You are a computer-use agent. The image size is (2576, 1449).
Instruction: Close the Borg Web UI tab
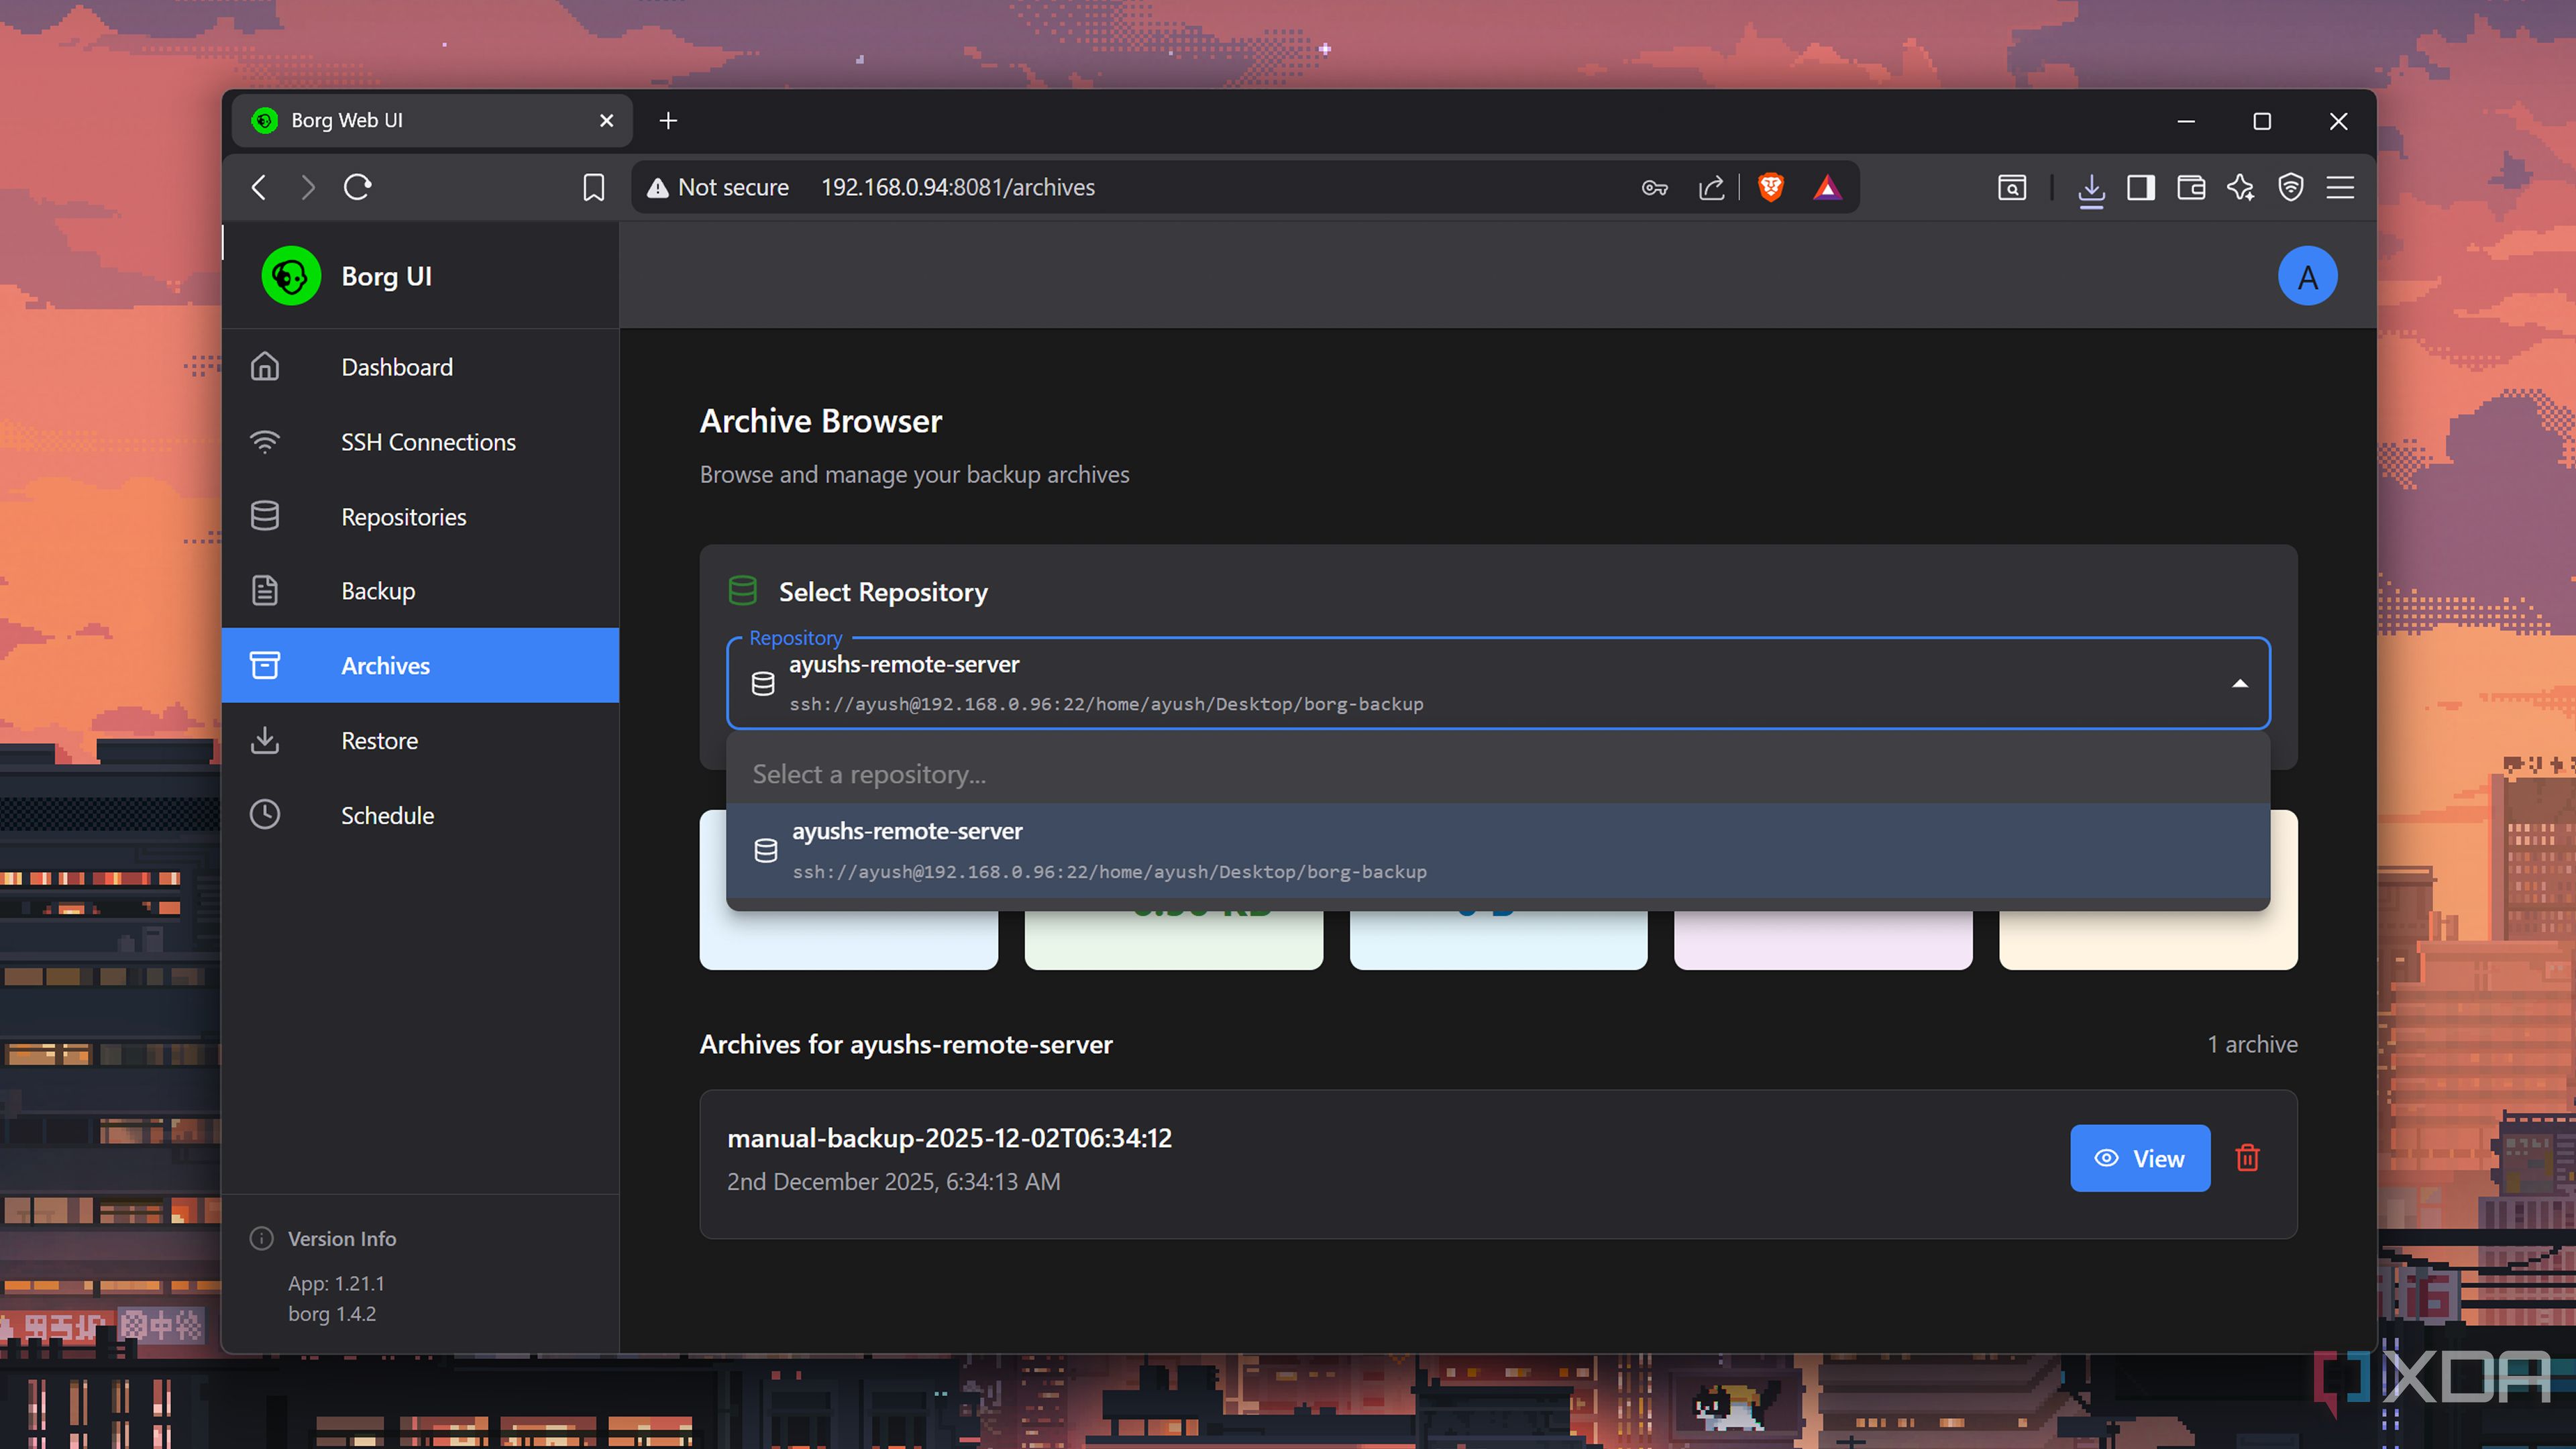[x=606, y=121]
